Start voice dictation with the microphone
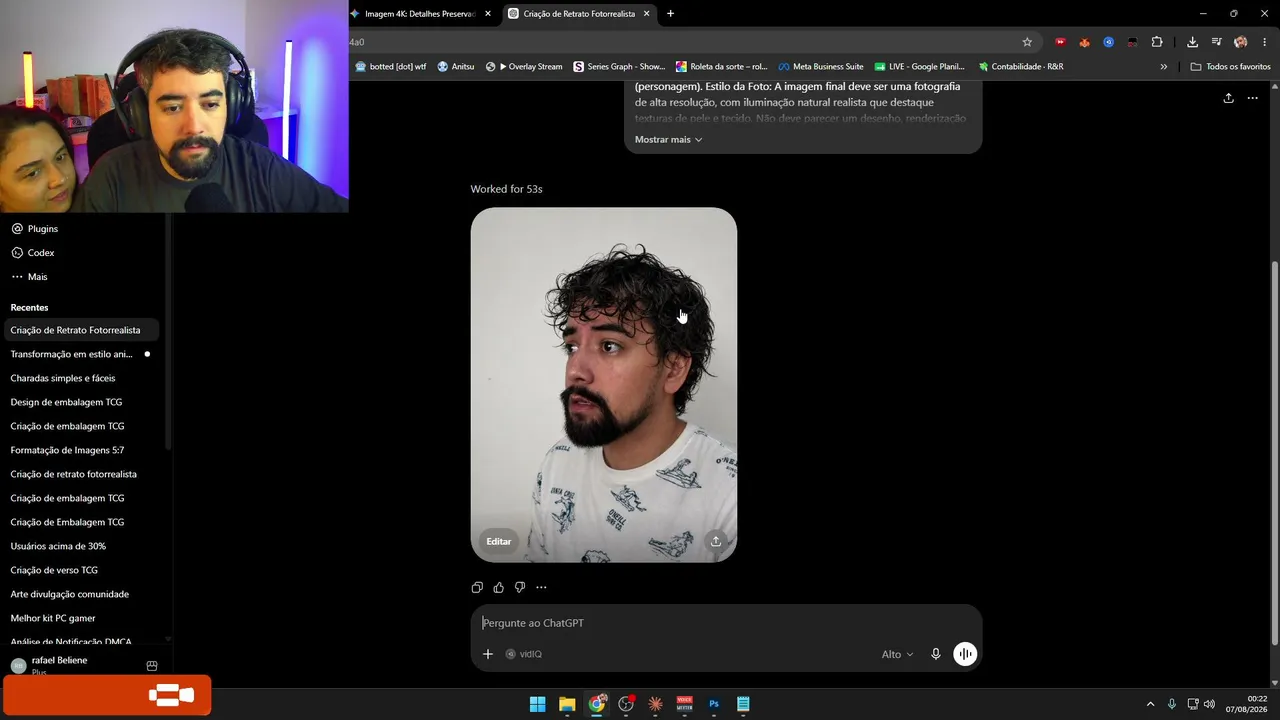Screen dimensions: 1280x720 pos(936,654)
